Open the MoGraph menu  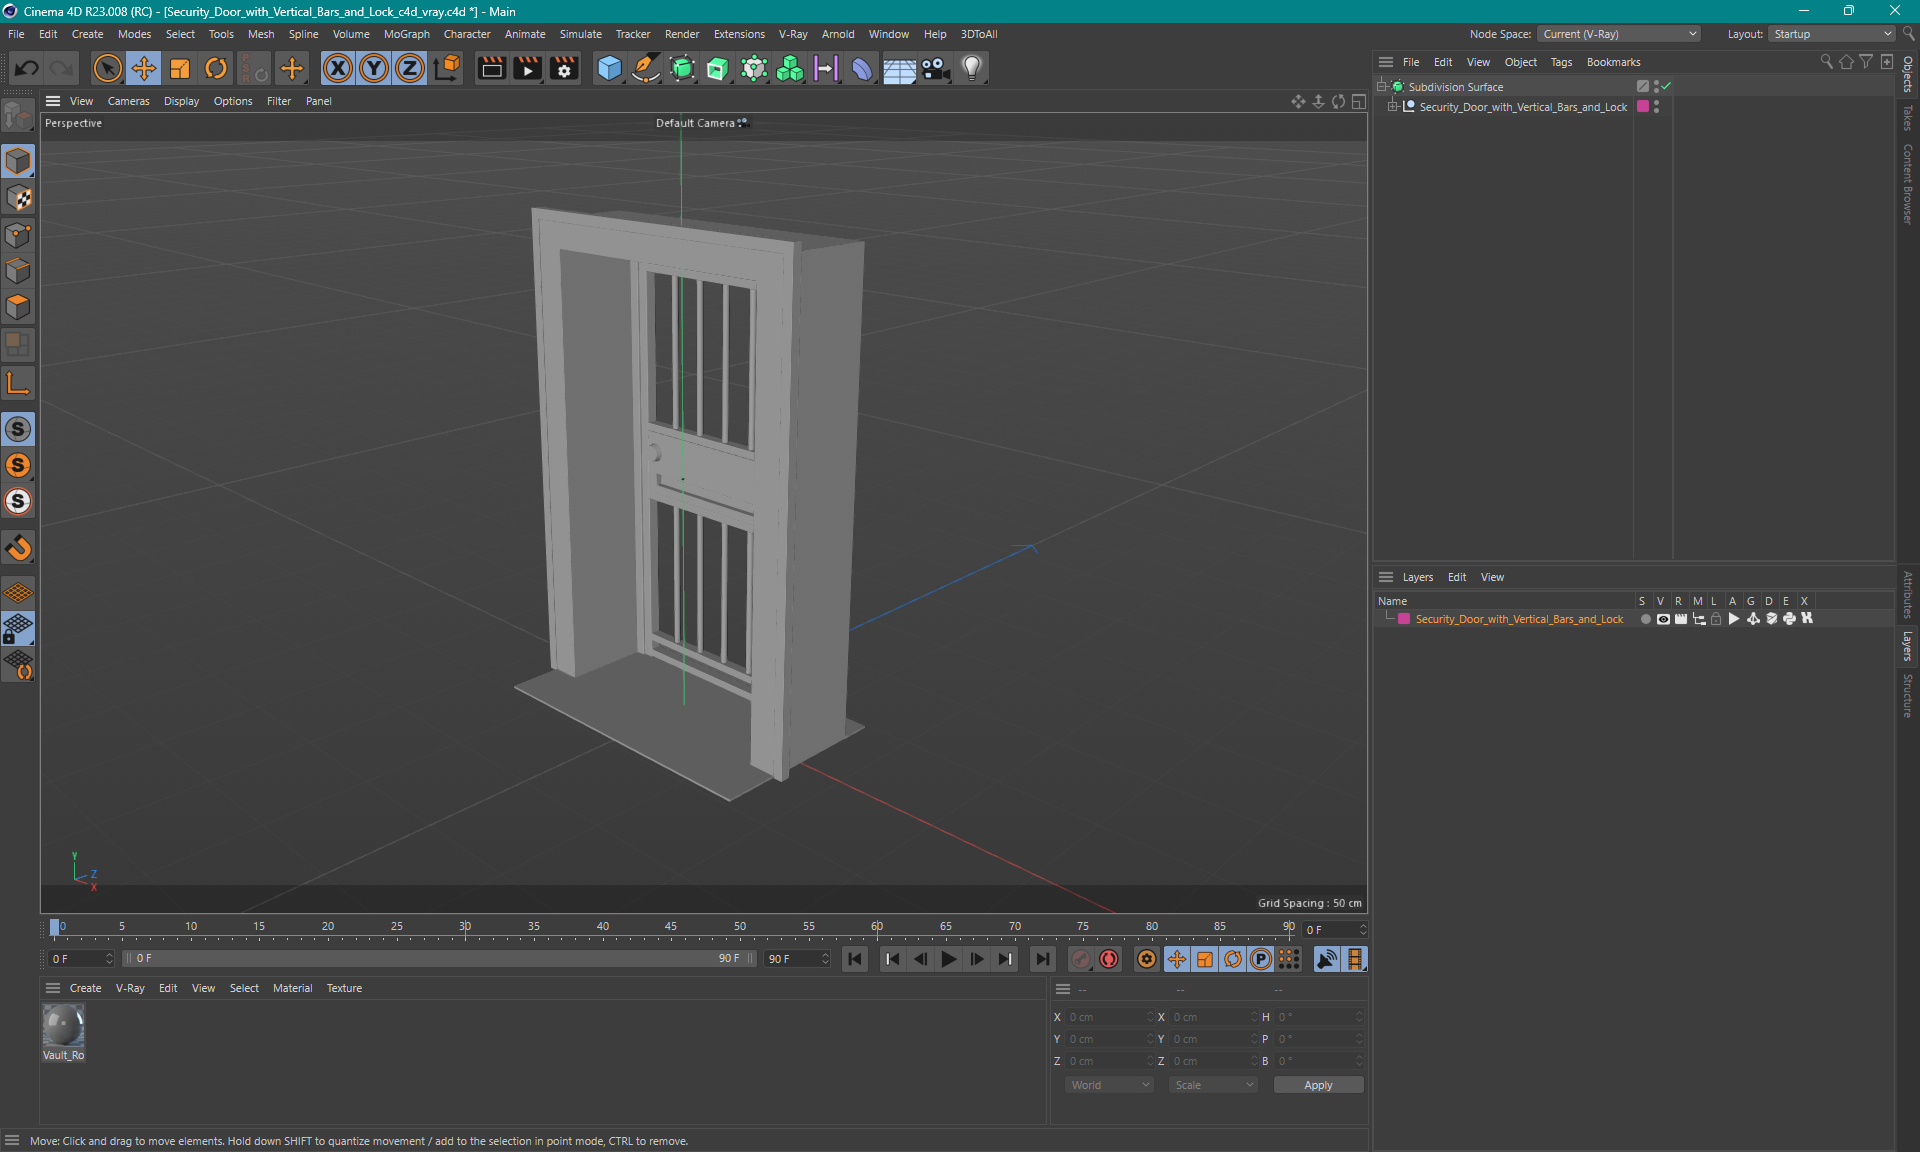[x=406, y=34]
